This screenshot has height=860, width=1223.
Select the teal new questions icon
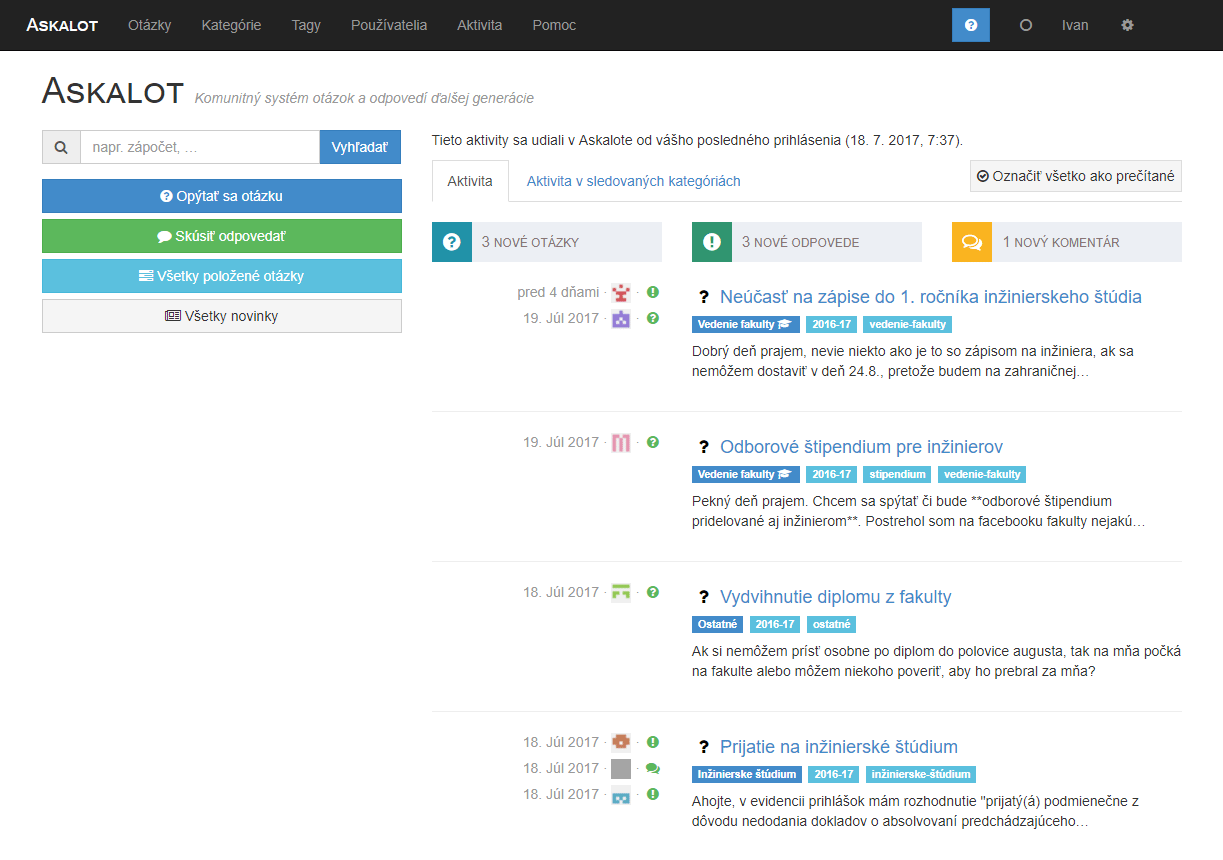tap(451, 242)
